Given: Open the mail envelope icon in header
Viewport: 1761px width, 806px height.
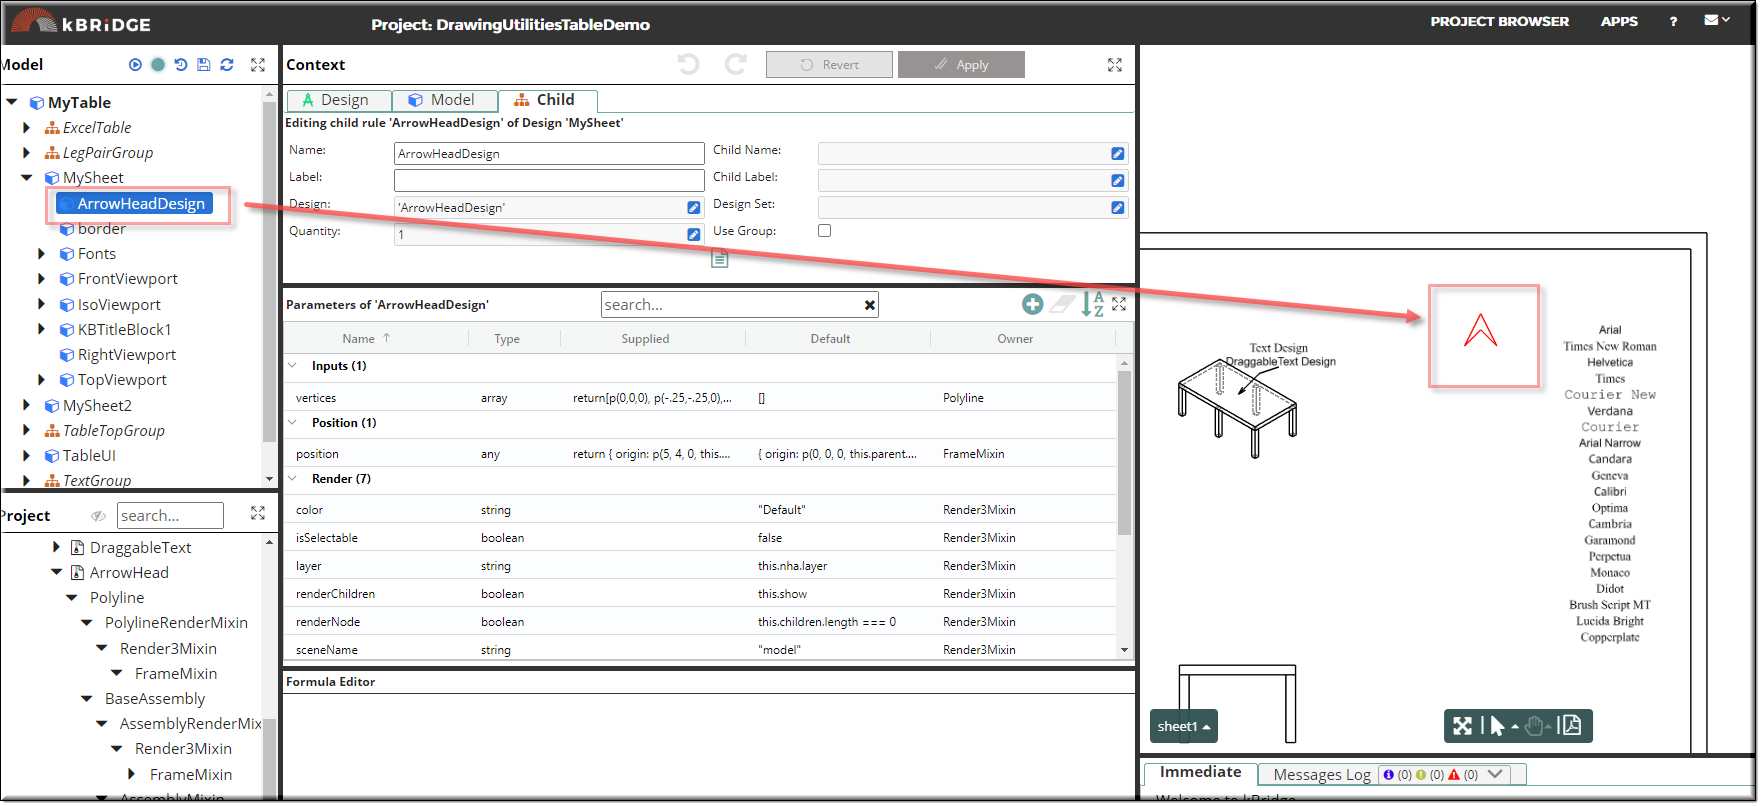Looking at the screenshot, I should tap(1711, 20).
